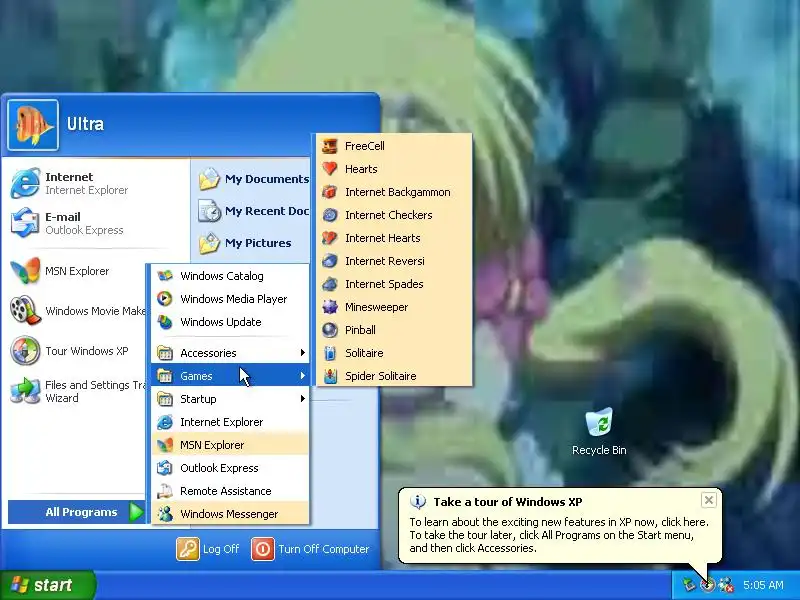Screen dimensions: 800x600
Task: Click the Windows Update icon
Action: (x=165, y=322)
